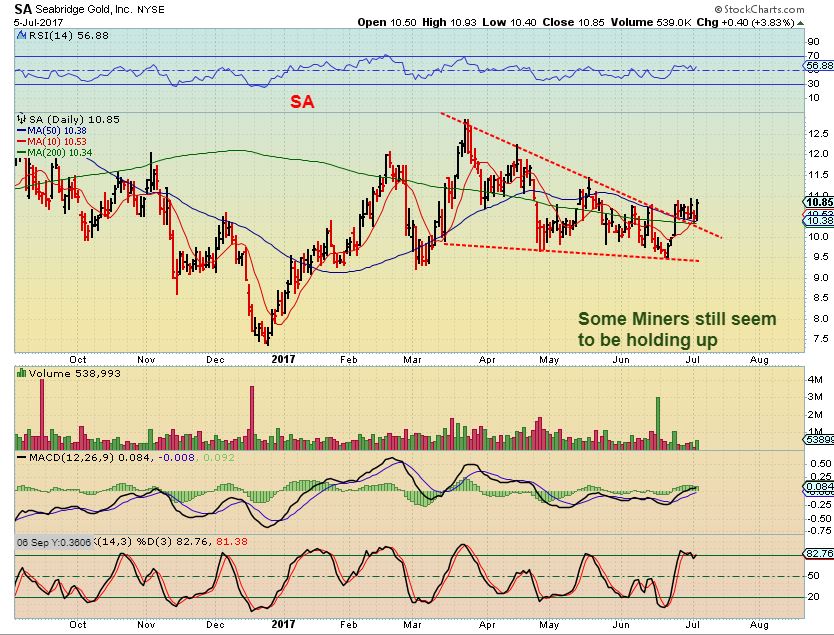Click the green MA(200) line marker in legend
Screen dimensions: 834x635
tap(22, 153)
